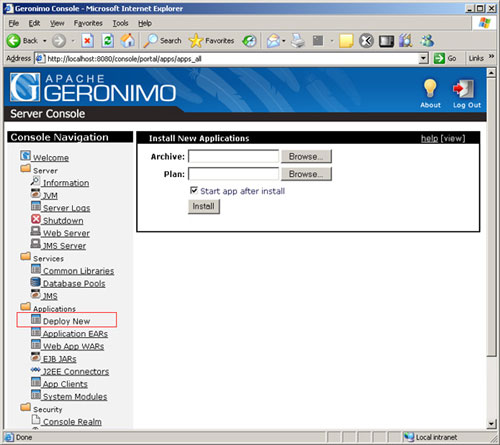Open the Server Logs link

point(67,208)
